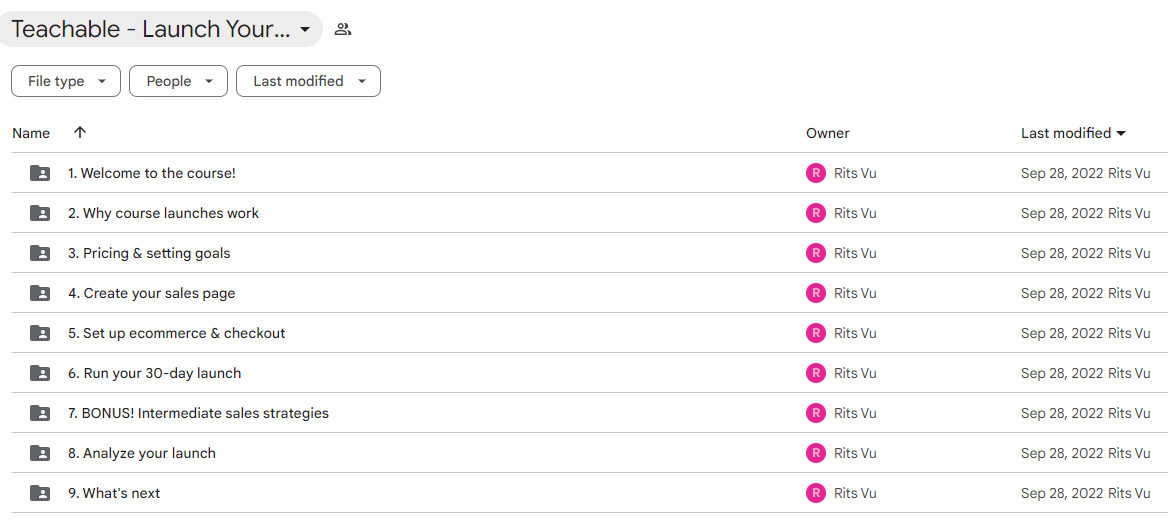Click owner name Rits Vu in Pricing row
This screenshot has width=1168, height=526.
pyautogui.click(x=855, y=253)
